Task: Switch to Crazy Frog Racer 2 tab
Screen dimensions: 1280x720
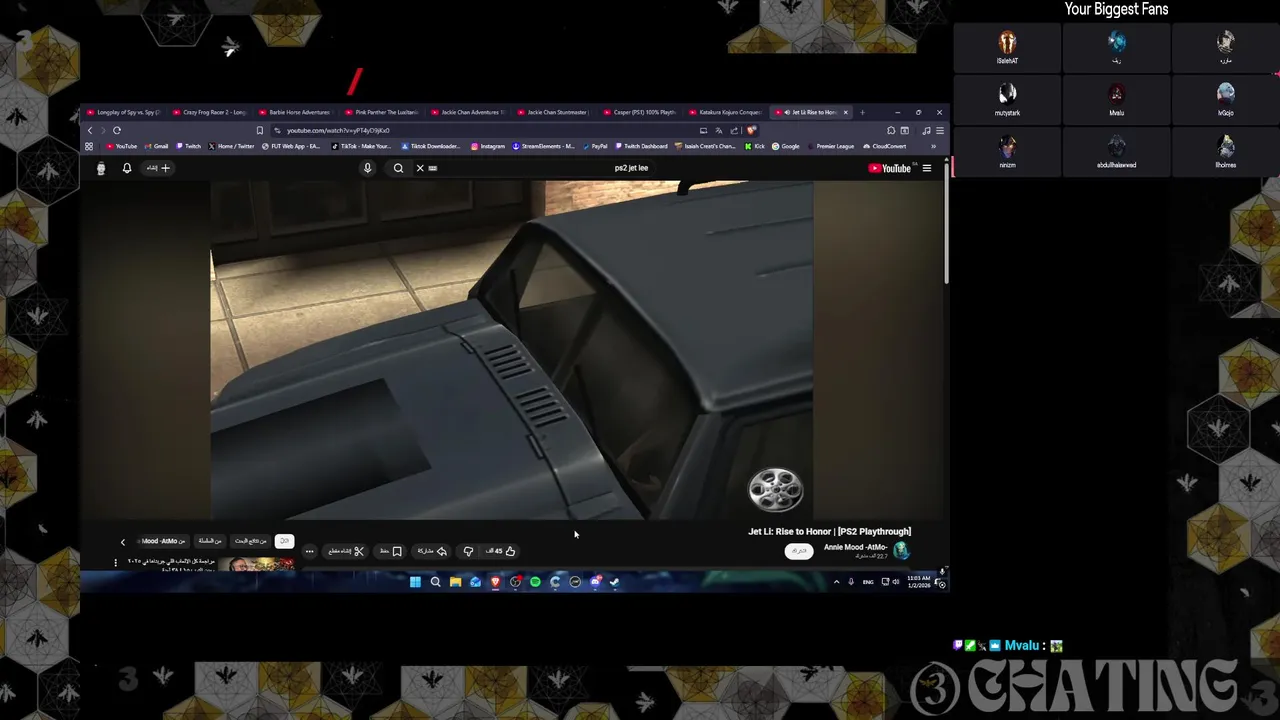Action: (x=209, y=112)
